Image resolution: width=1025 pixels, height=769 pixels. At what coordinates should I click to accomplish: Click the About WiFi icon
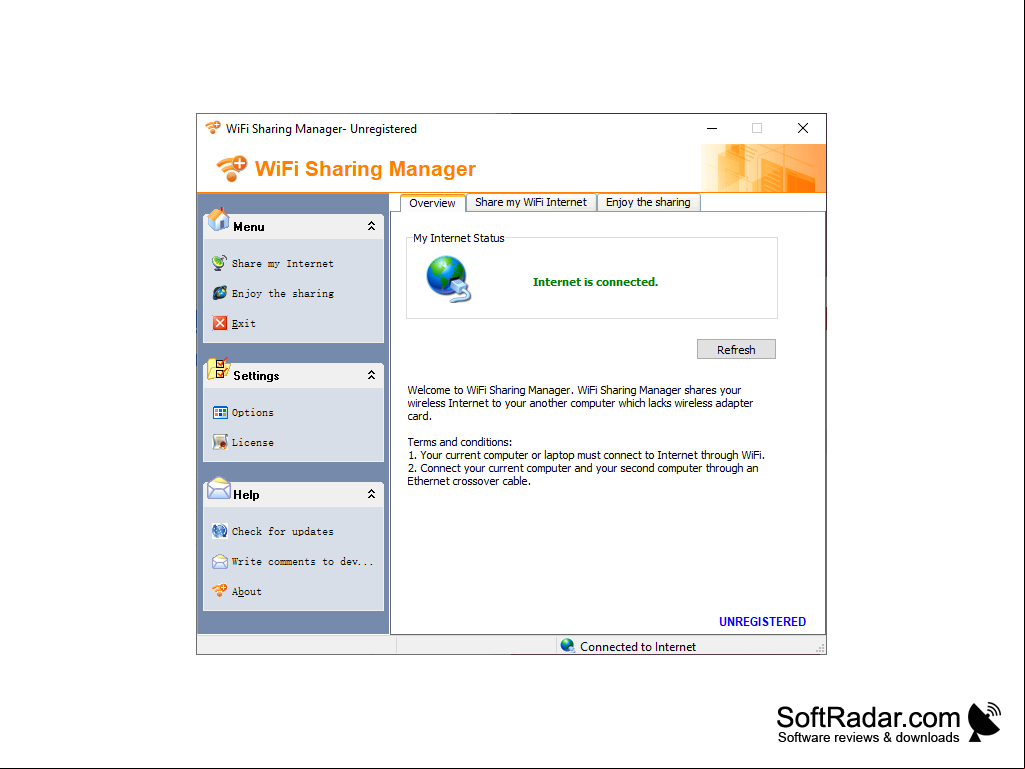(x=220, y=590)
